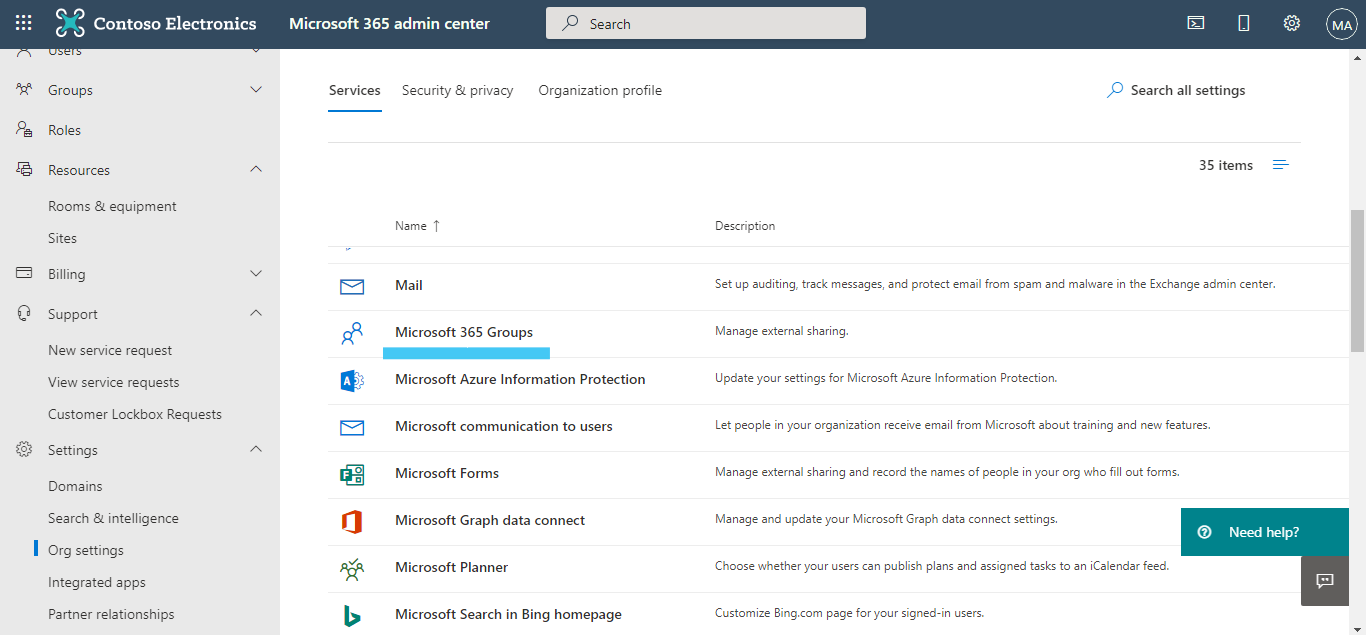Open the app launcher waffle icon
Viewport: 1366px width, 635px height.
coord(24,23)
